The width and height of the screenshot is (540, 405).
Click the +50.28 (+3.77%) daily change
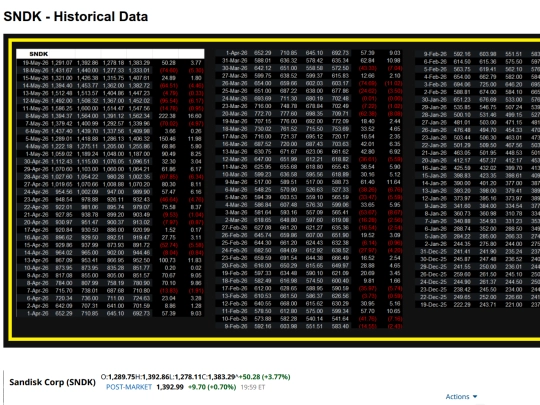point(265,377)
